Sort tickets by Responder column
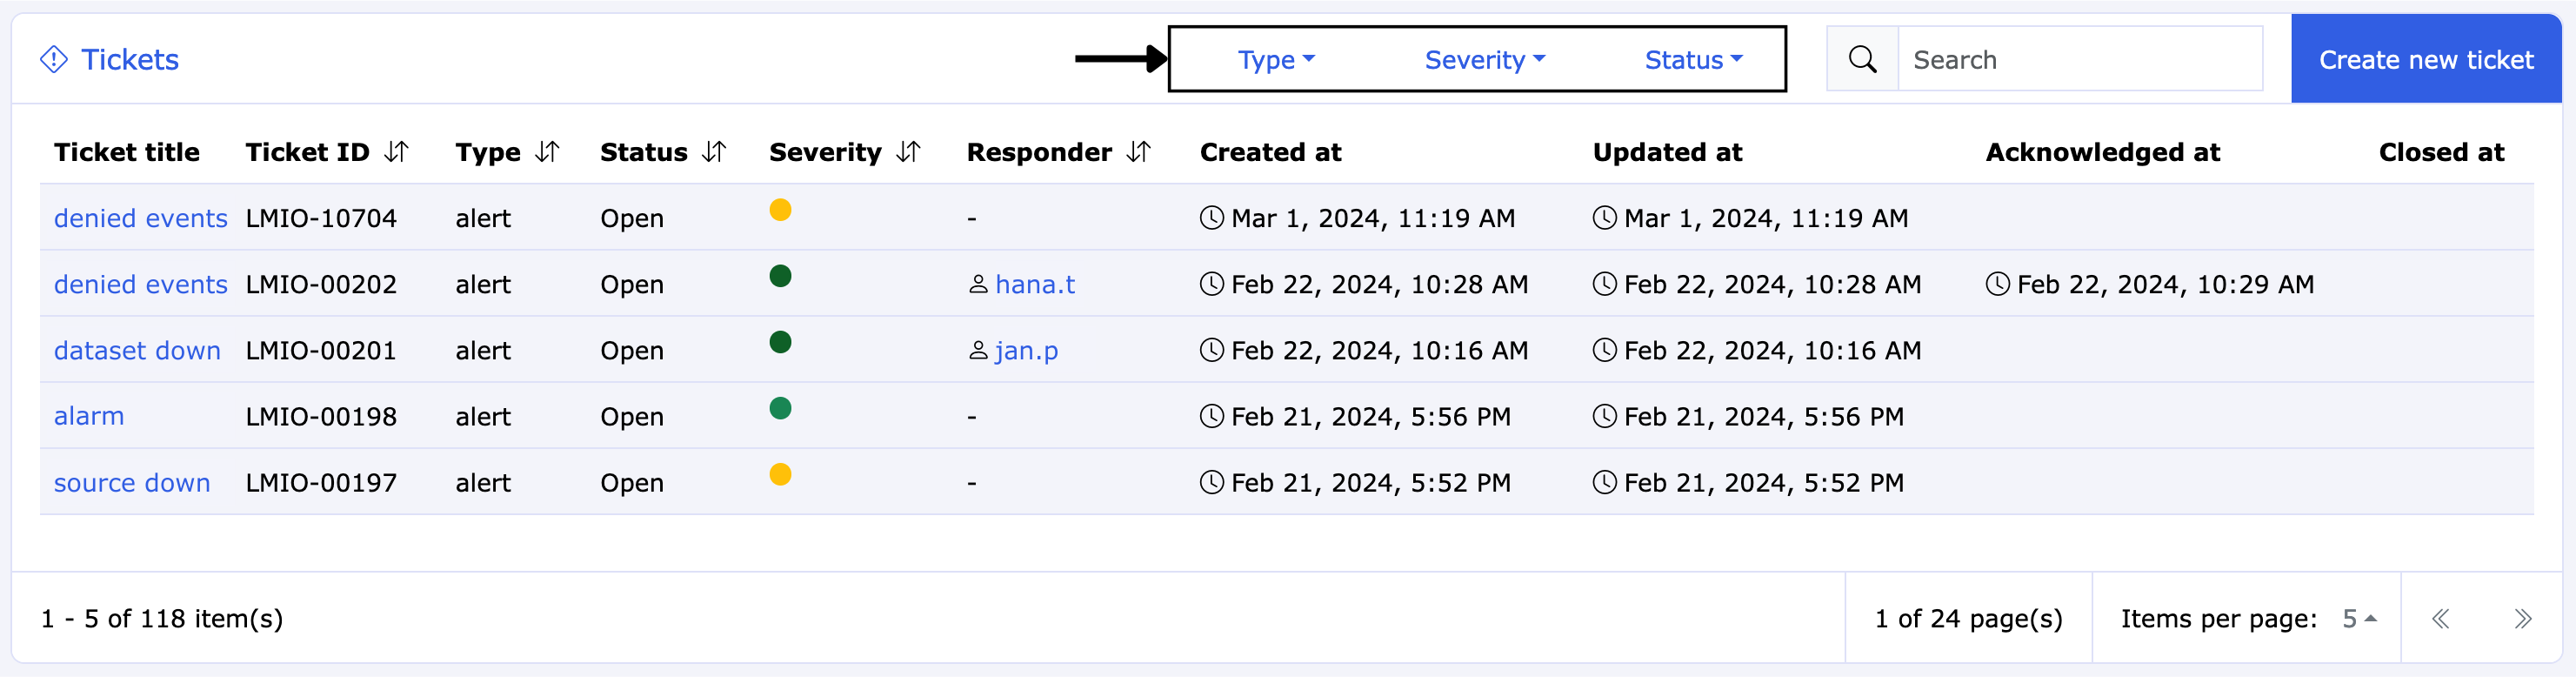 1139,152
